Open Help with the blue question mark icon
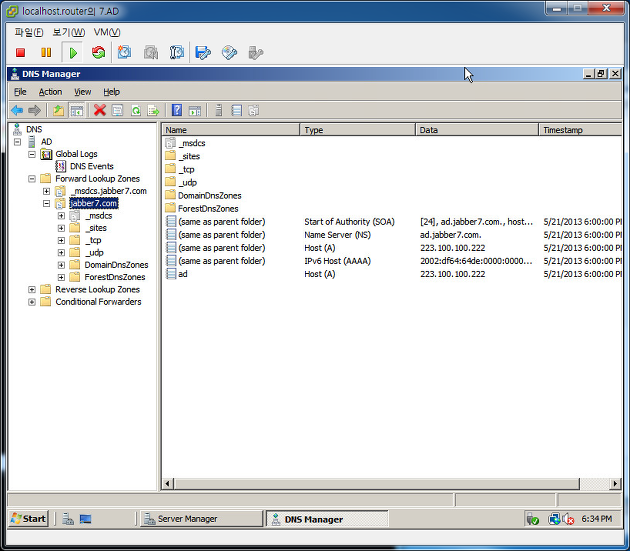Screen dimensions: 630x551 point(177,110)
